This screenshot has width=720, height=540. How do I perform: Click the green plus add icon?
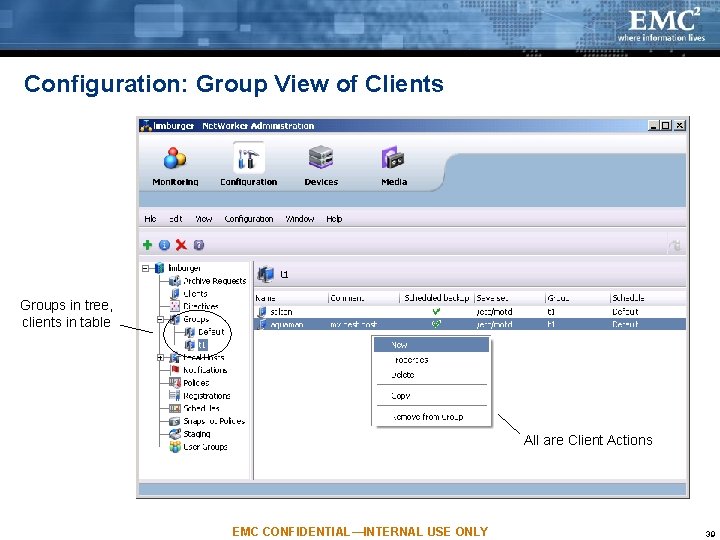click(x=147, y=245)
